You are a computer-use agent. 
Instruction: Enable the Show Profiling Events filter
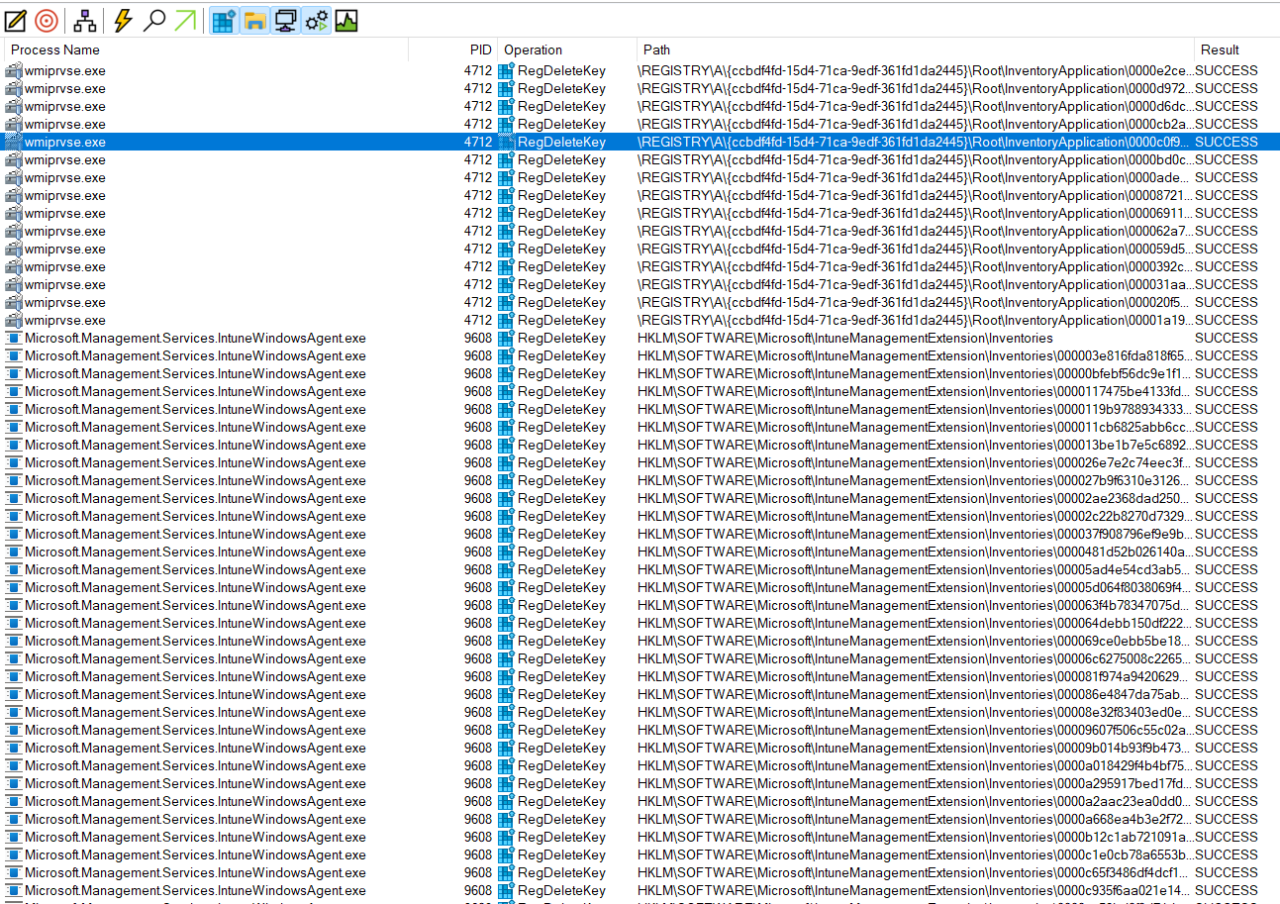pos(347,20)
